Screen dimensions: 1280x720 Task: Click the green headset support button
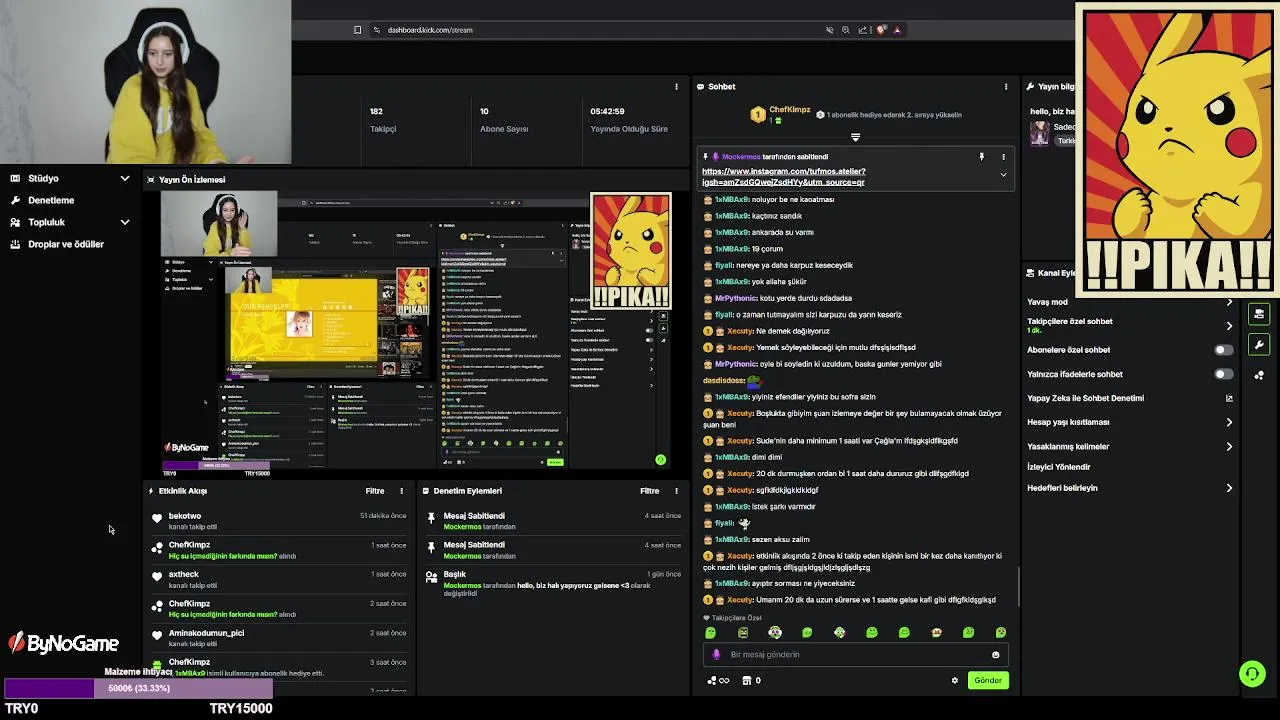pos(1252,674)
